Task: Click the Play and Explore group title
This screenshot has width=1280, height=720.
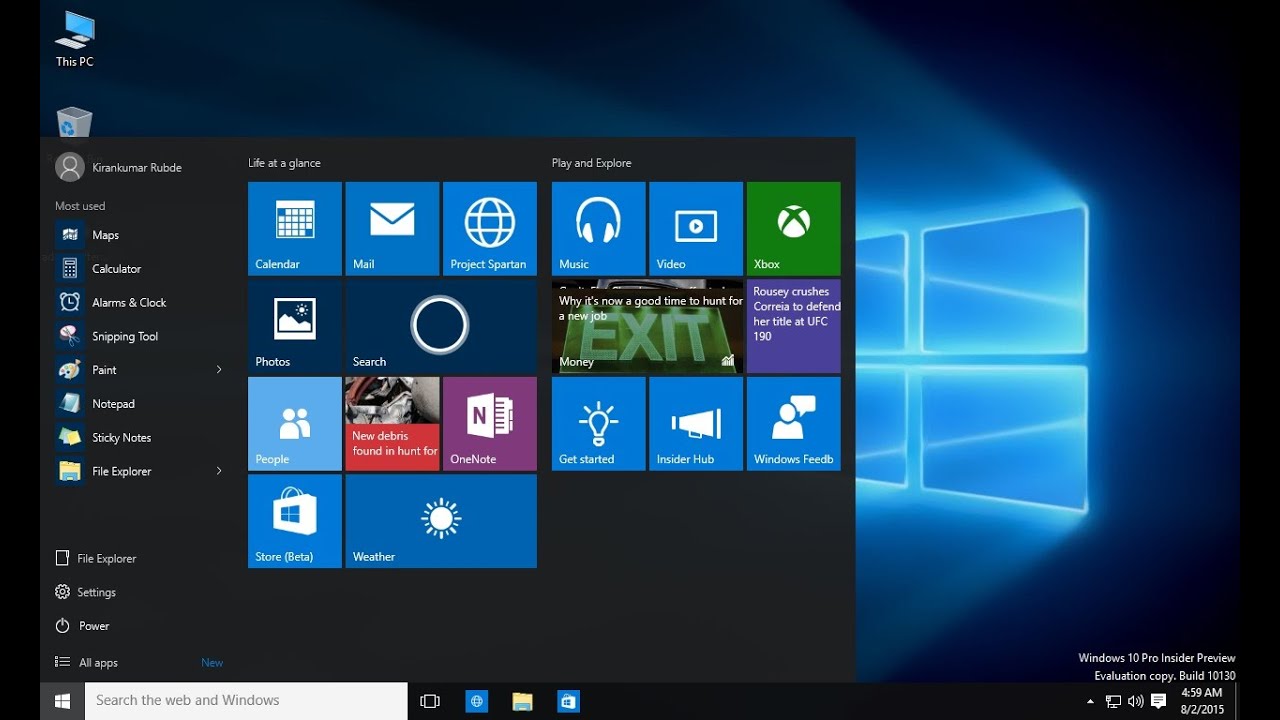Action: [592, 163]
